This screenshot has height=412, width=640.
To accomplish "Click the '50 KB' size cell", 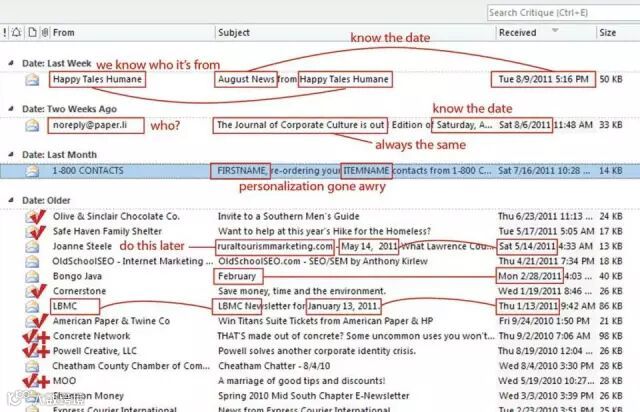I will pyautogui.click(x=611, y=79).
